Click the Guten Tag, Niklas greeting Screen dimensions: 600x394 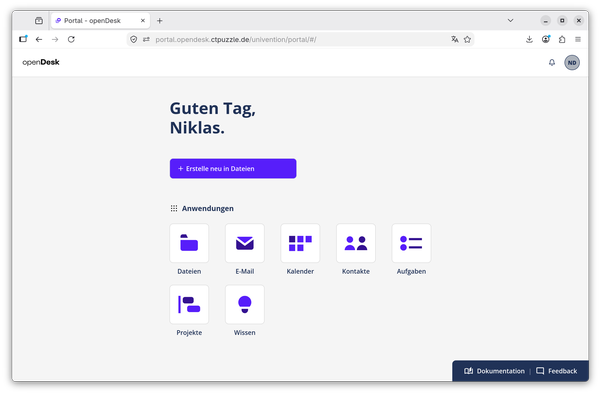[x=213, y=118]
